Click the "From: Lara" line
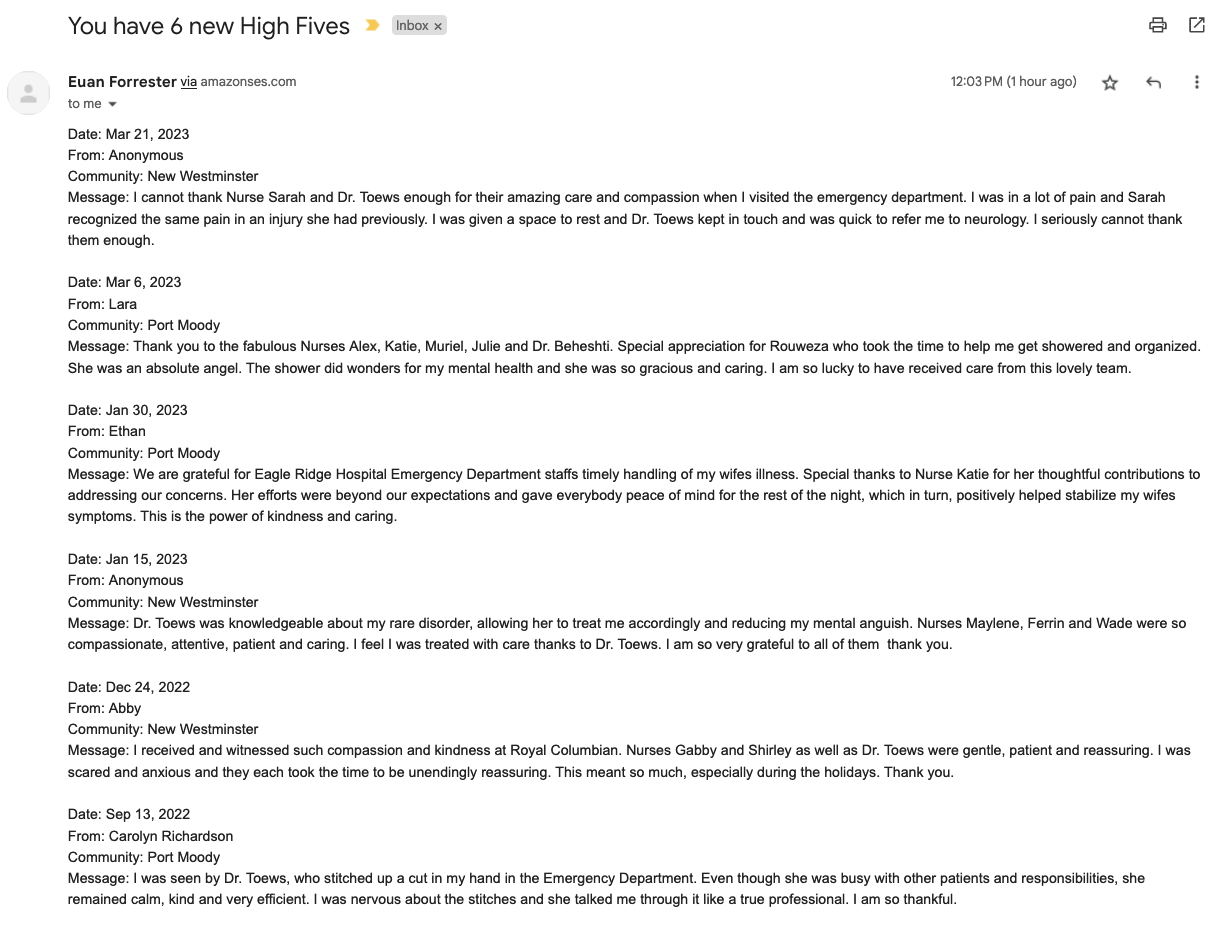 click(102, 304)
